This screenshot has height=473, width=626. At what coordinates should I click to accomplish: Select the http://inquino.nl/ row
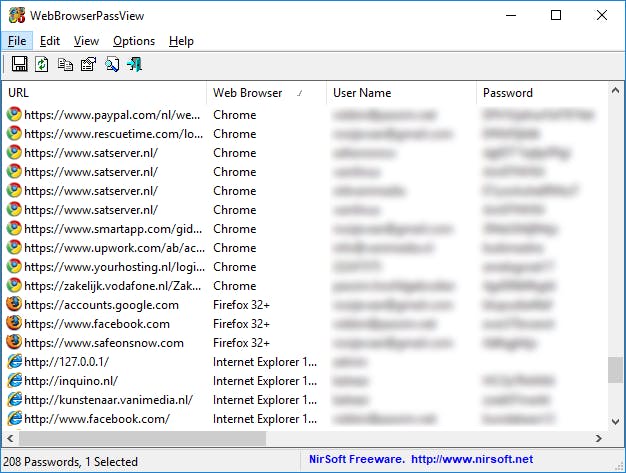point(306,381)
